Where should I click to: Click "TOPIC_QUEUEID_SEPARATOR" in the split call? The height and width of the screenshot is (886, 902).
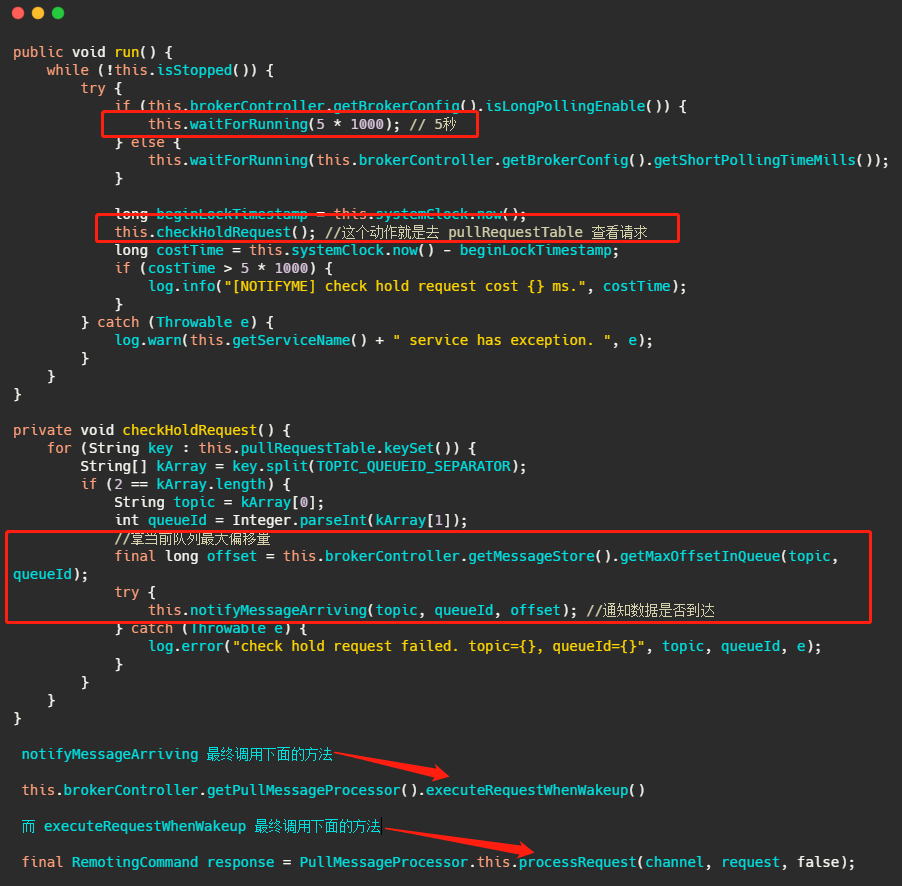414,466
